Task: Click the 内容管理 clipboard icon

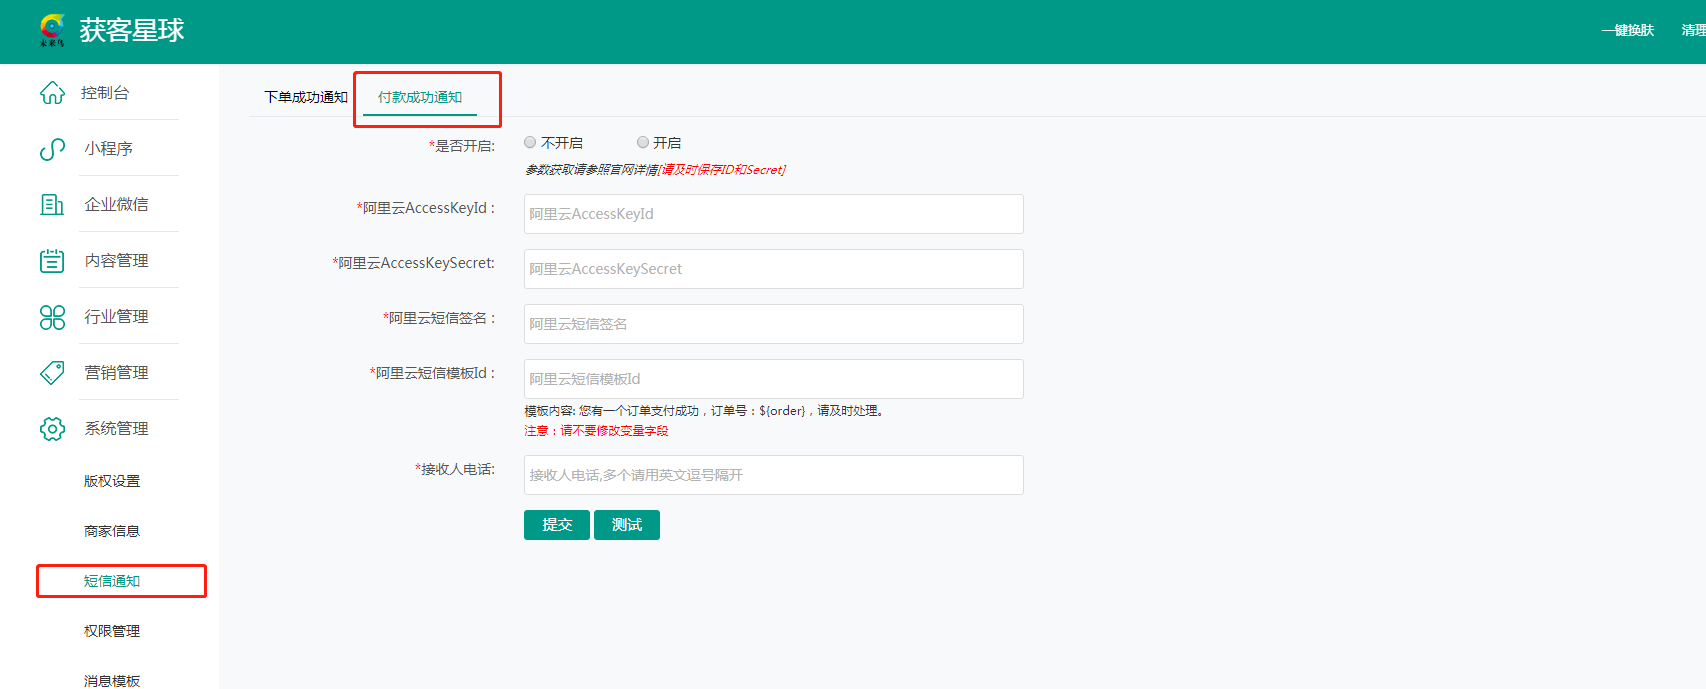Action: 52,261
